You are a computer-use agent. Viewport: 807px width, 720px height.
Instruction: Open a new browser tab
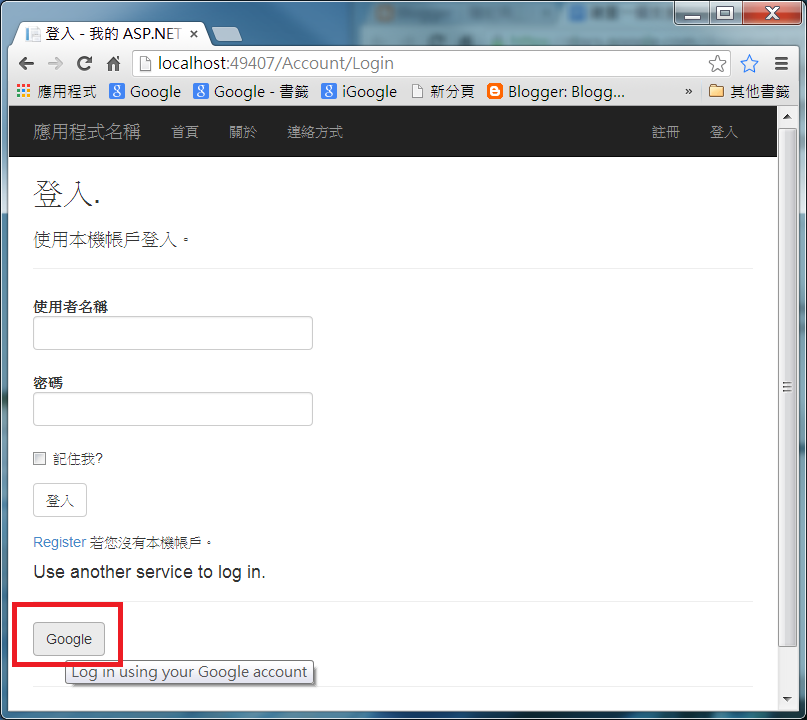click(226, 34)
